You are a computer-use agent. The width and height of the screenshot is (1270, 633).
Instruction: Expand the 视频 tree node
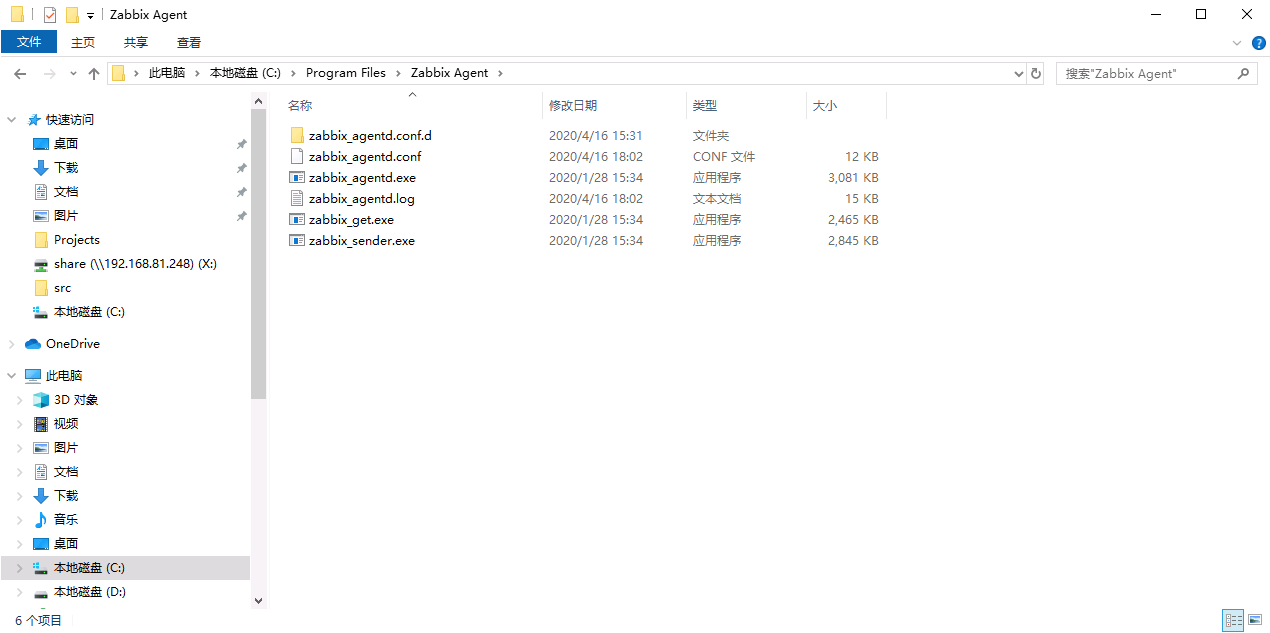click(19, 424)
